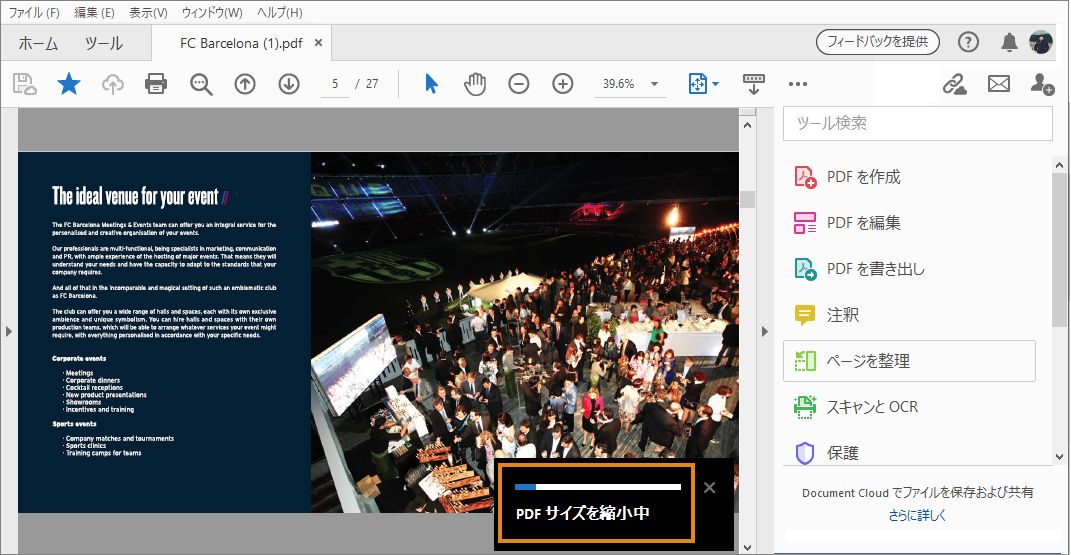The height and width of the screenshot is (555, 1071).
Task: Expand the left navigation pane
Action: coord(8,332)
